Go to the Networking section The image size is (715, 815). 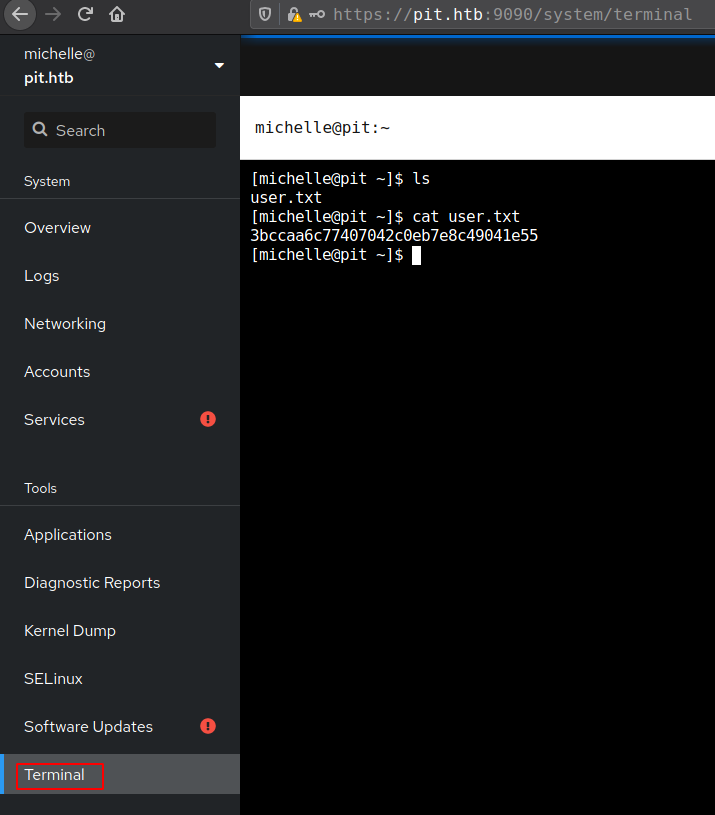65,324
